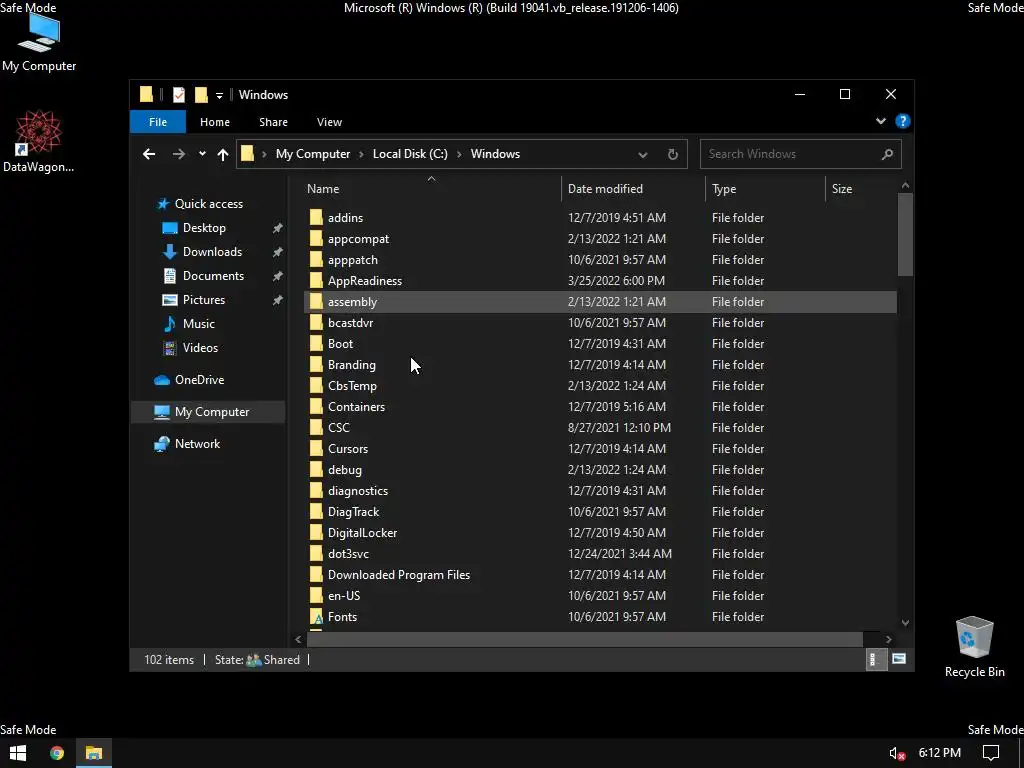
Task: Open the Share ribbon tab
Action: (x=273, y=122)
